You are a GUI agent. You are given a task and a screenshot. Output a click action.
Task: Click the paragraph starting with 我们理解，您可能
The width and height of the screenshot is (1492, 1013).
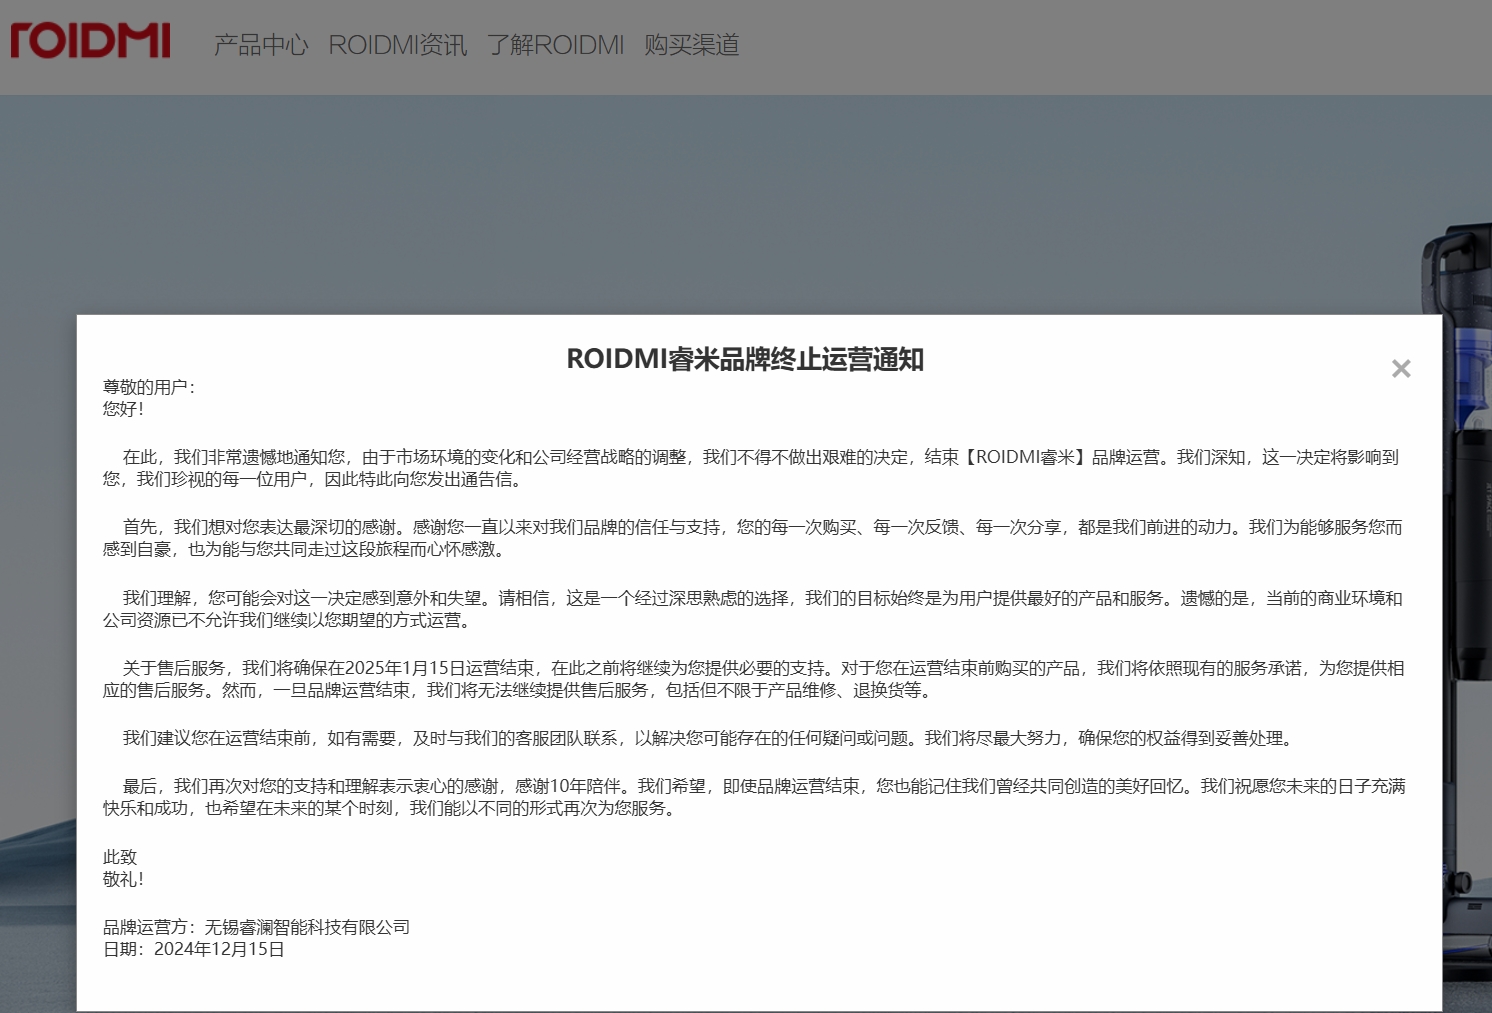[x=754, y=609]
